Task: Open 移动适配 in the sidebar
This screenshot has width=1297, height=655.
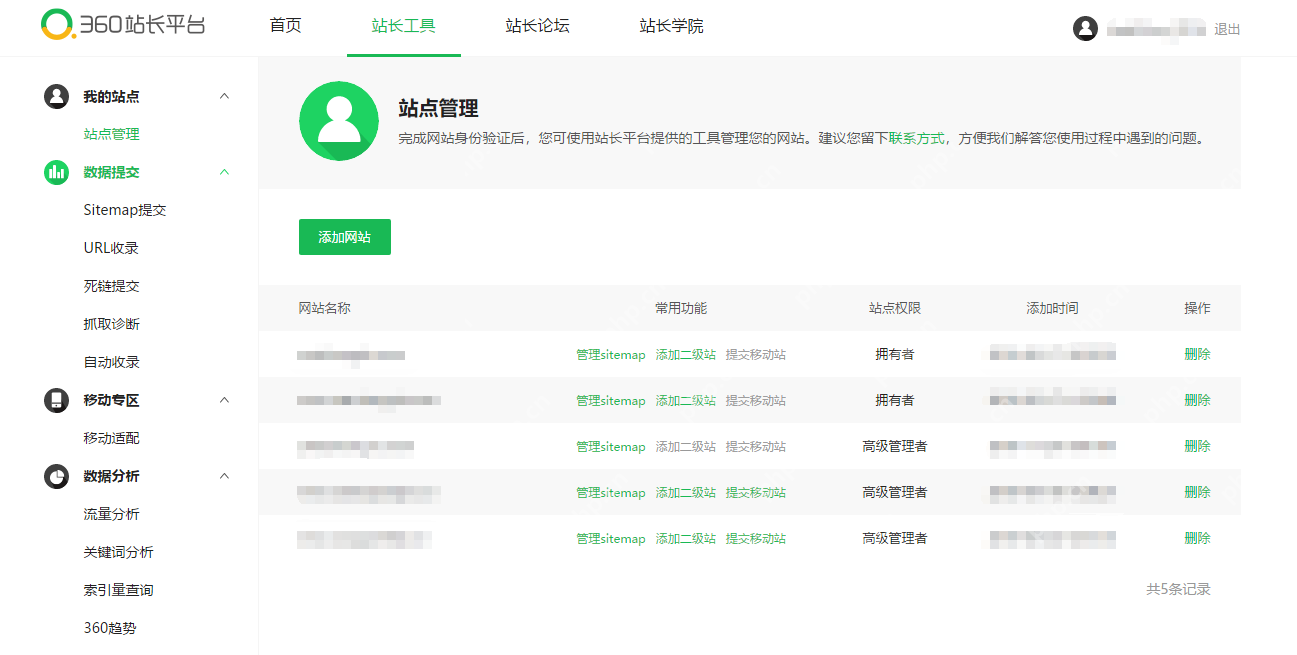Action: (x=111, y=438)
